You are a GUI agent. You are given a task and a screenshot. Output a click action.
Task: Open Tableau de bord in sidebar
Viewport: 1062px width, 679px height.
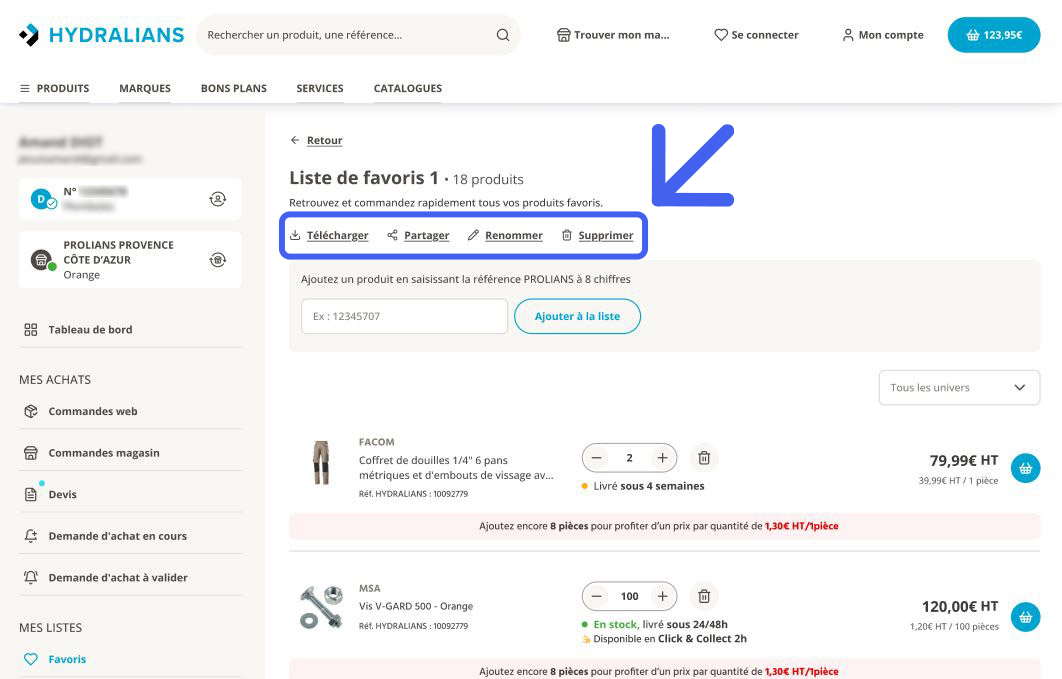130,330
